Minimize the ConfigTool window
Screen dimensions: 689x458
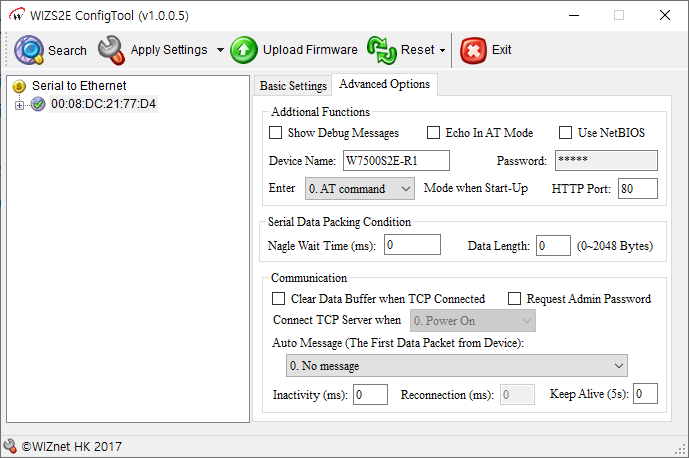pos(574,15)
